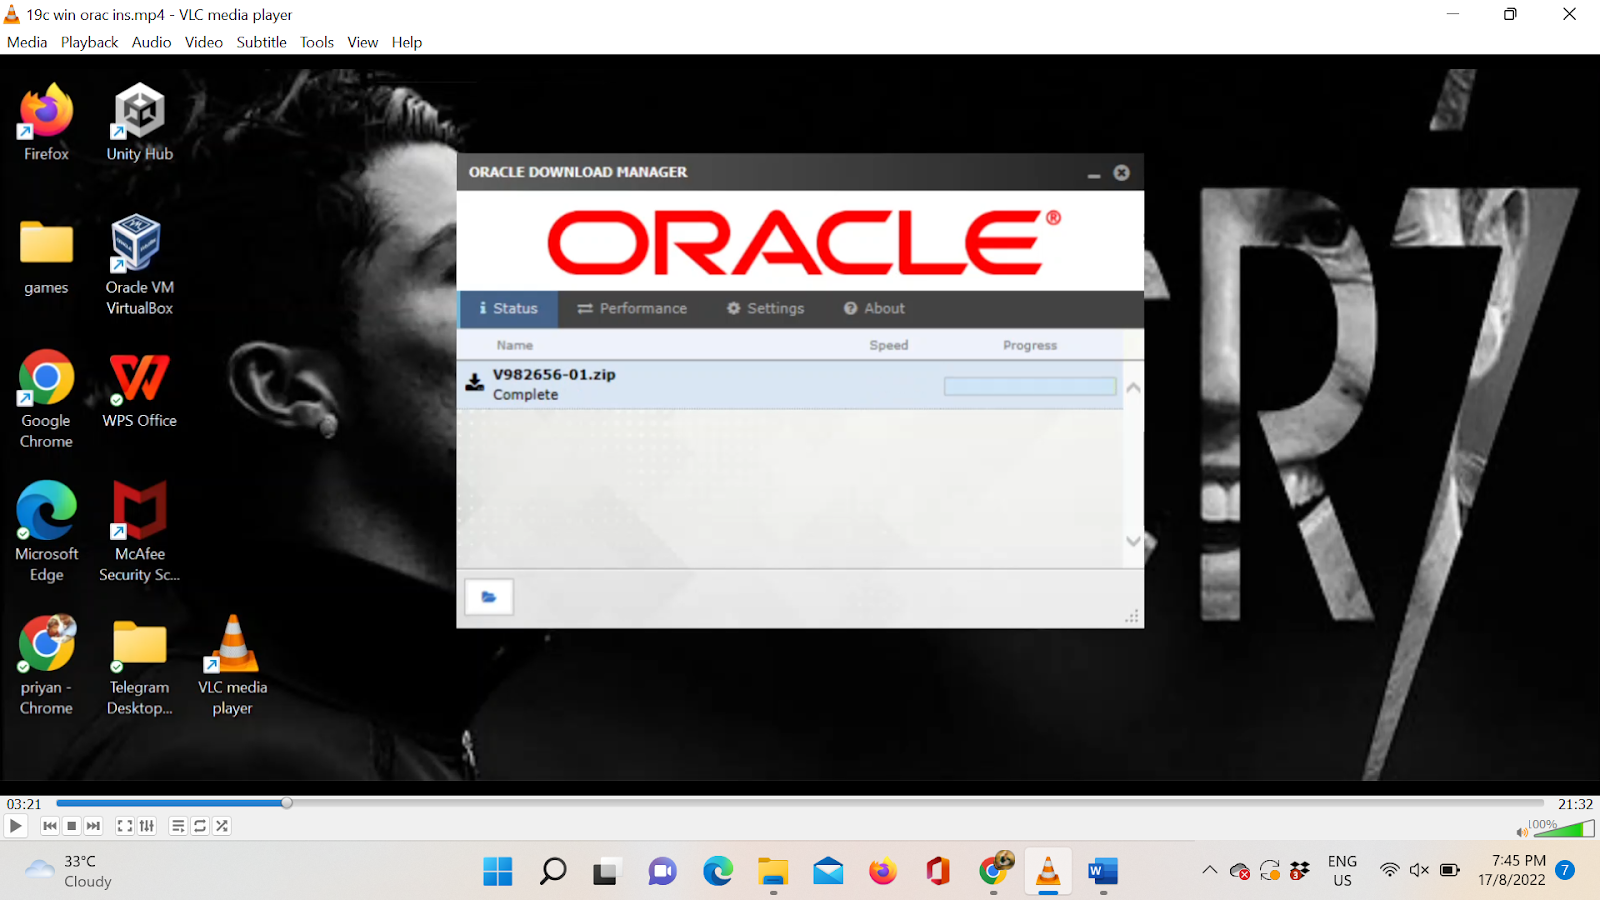Viewport: 1600px width, 900px height.
Task: Open Task View on the taskbar
Action: point(606,872)
